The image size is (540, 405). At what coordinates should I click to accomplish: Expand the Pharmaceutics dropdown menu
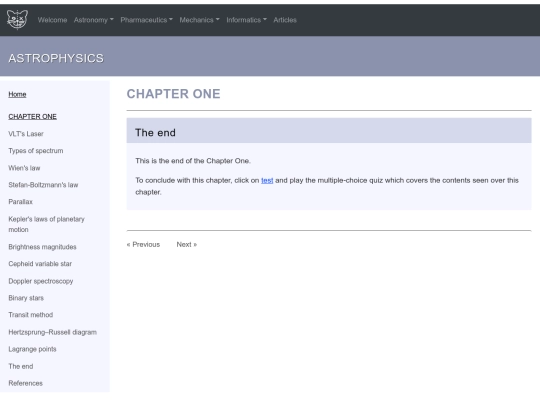(x=146, y=20)
